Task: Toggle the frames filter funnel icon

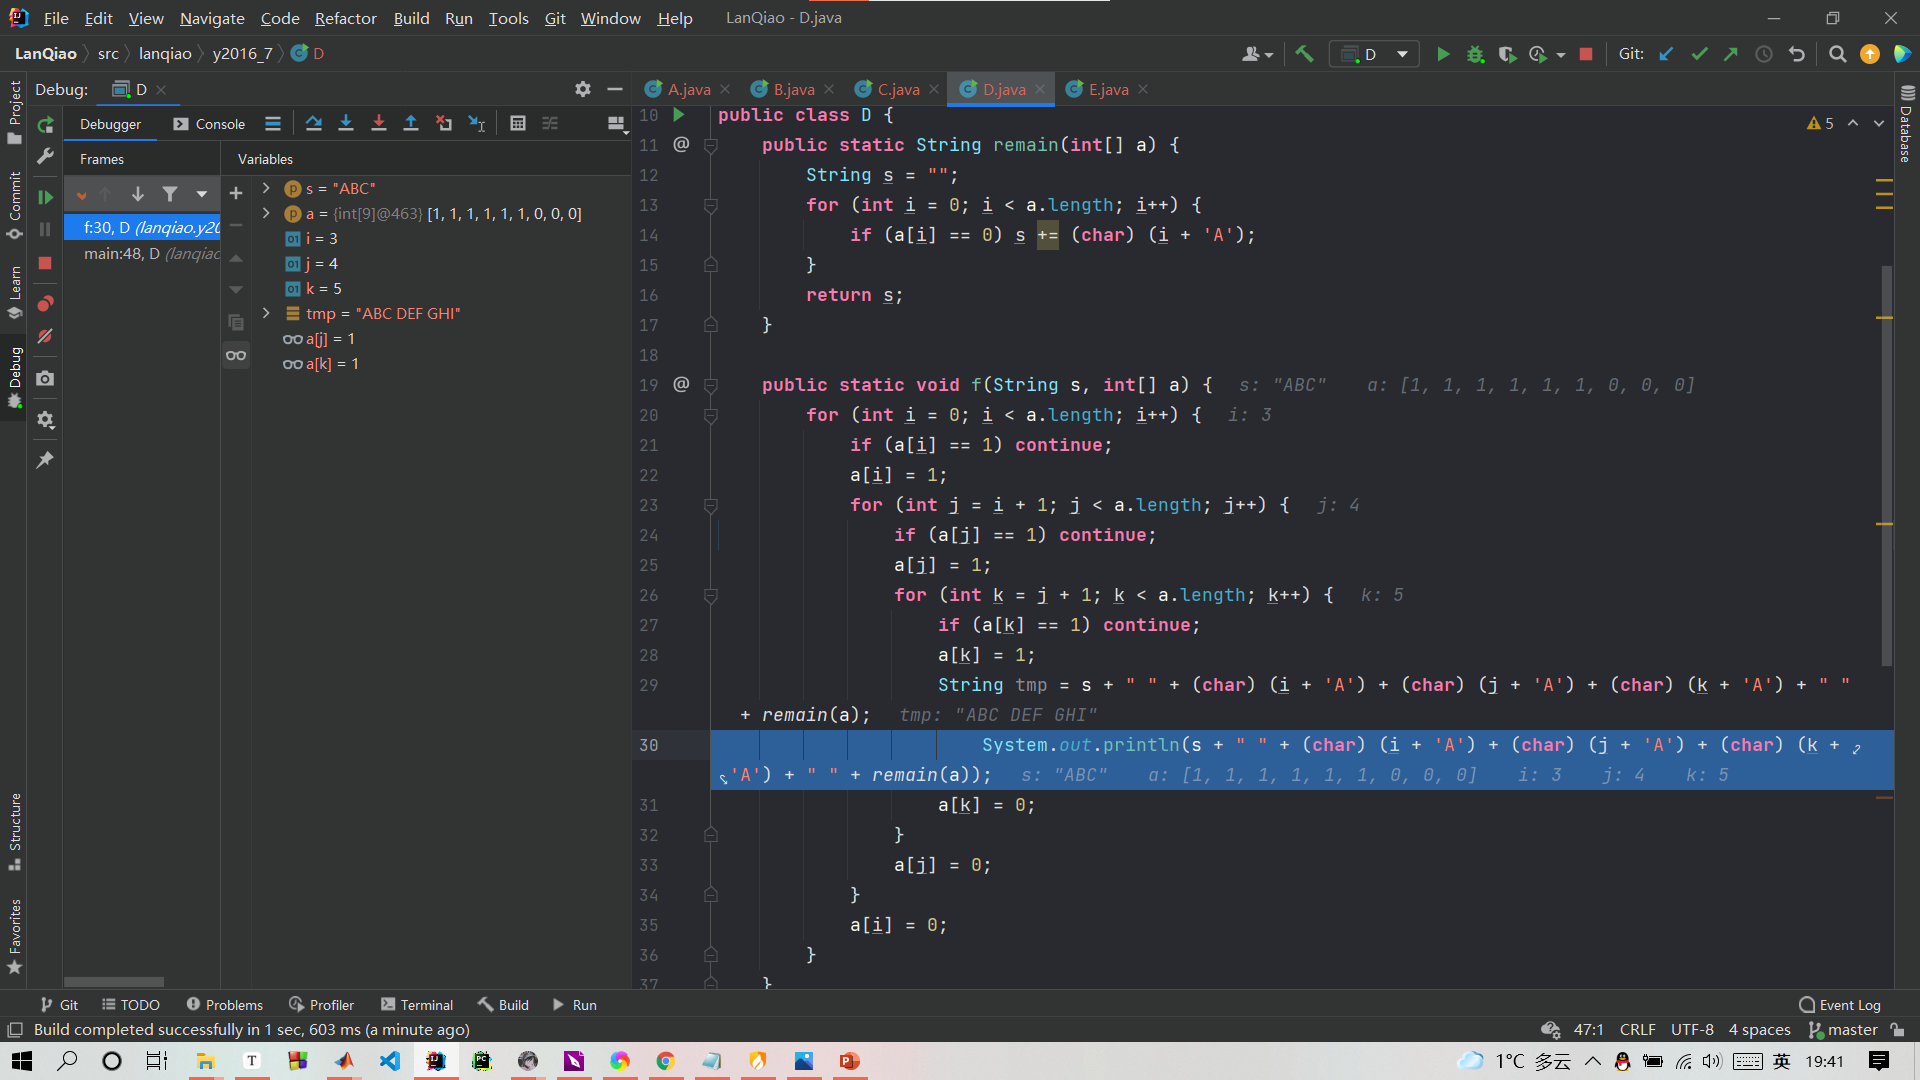Action: [170, 194]
